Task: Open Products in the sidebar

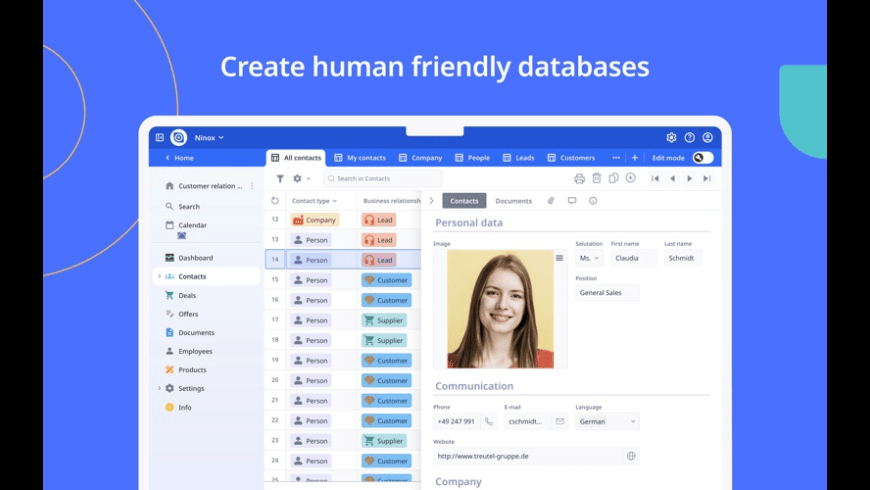Action: click(x=192, y=370)
